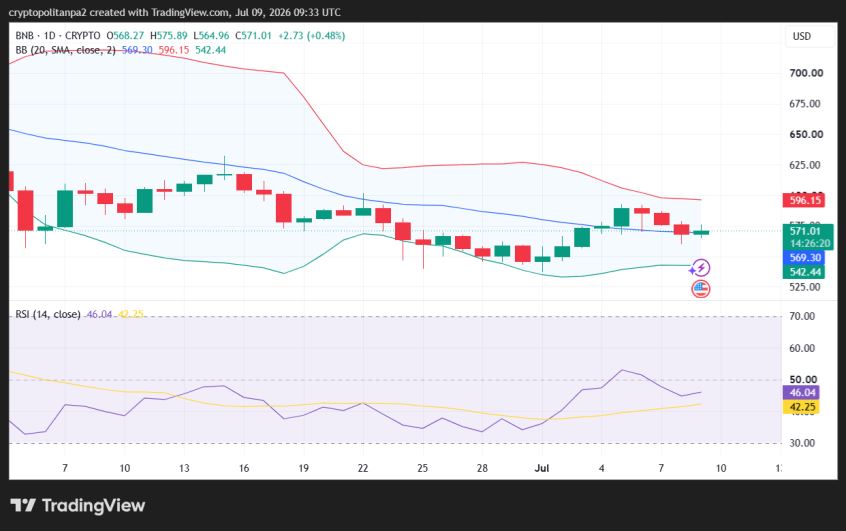Click the C571.01 close value in legend

click(x=253, y=36)
